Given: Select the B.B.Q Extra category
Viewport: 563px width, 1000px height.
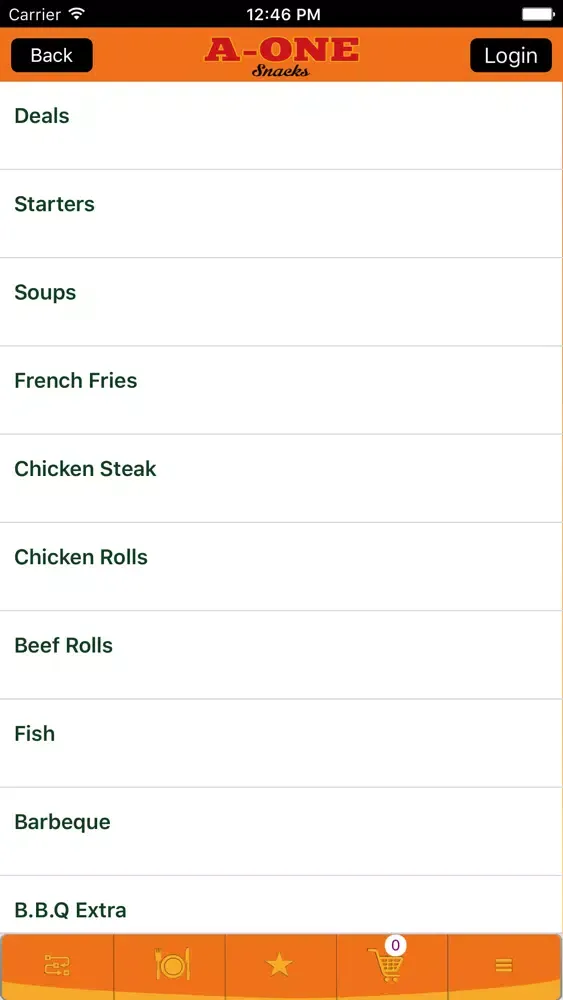Looking at the screenshot, I should (281, 905).
